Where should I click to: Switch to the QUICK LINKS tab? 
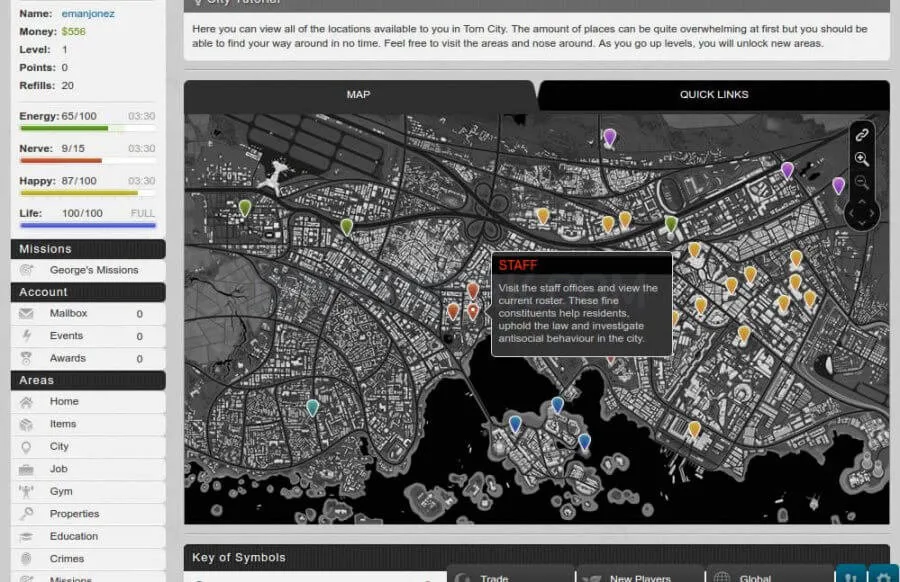click(x=714, y=95)
